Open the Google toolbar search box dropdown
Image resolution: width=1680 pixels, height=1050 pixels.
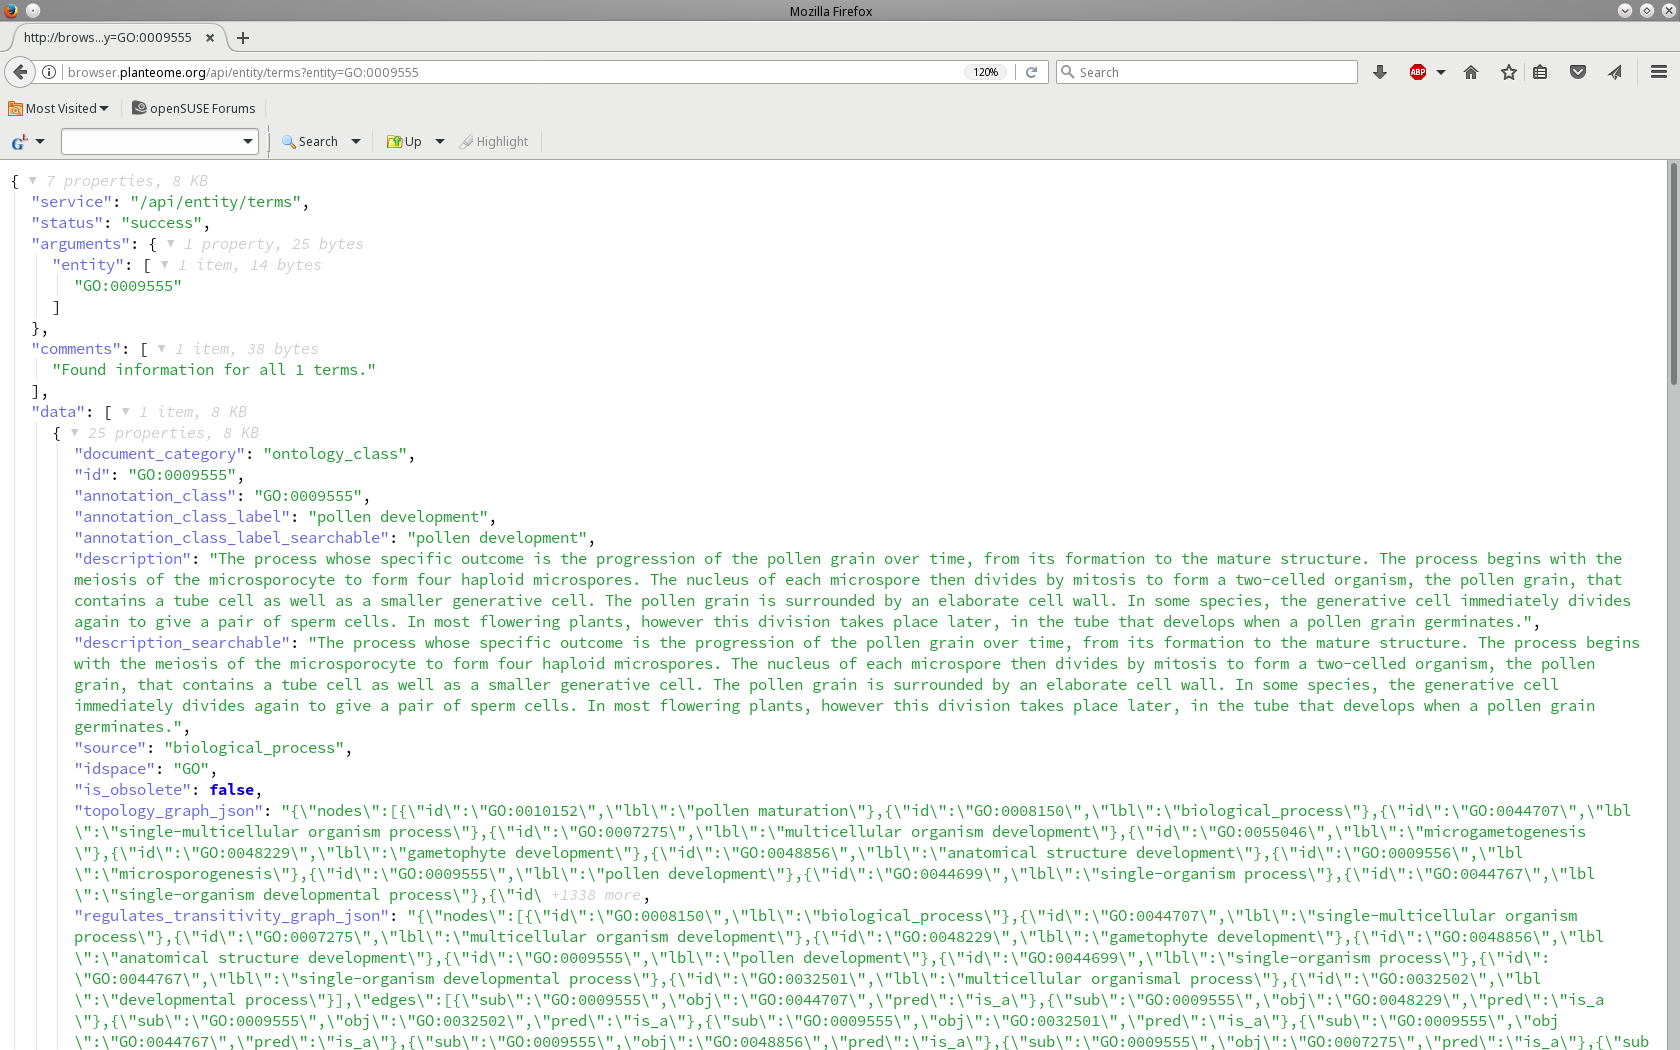(x=248, y=142)
